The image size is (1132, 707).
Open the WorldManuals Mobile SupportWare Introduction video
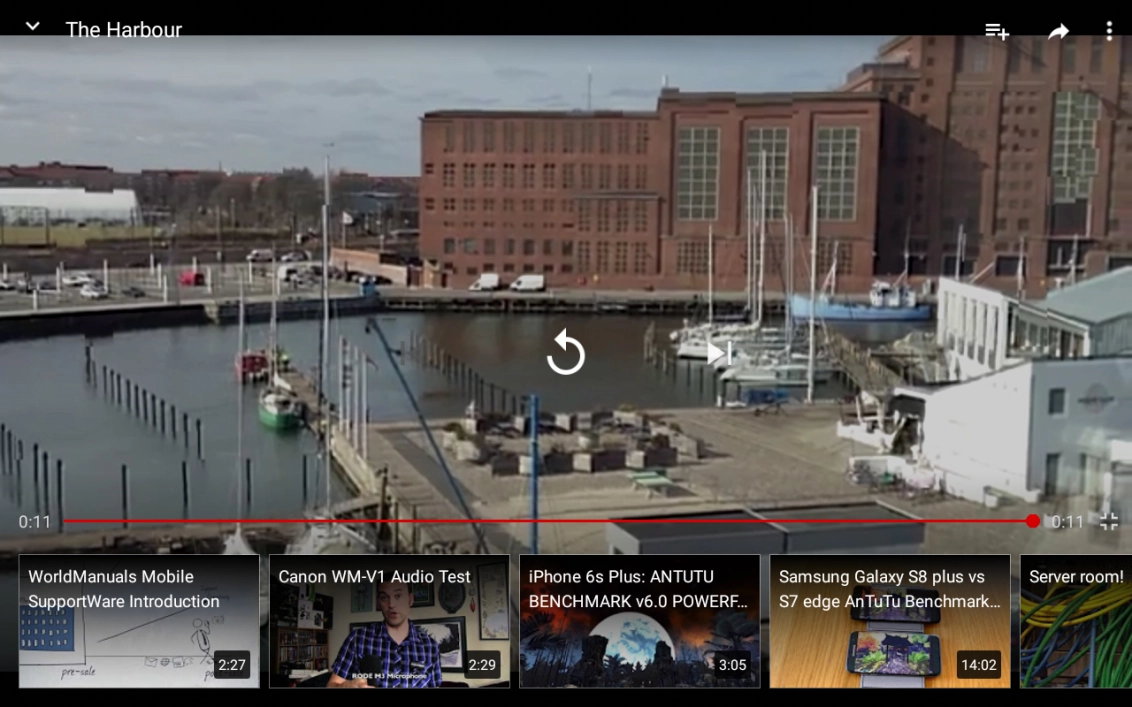pyautogui.click(x=139, y=621)
